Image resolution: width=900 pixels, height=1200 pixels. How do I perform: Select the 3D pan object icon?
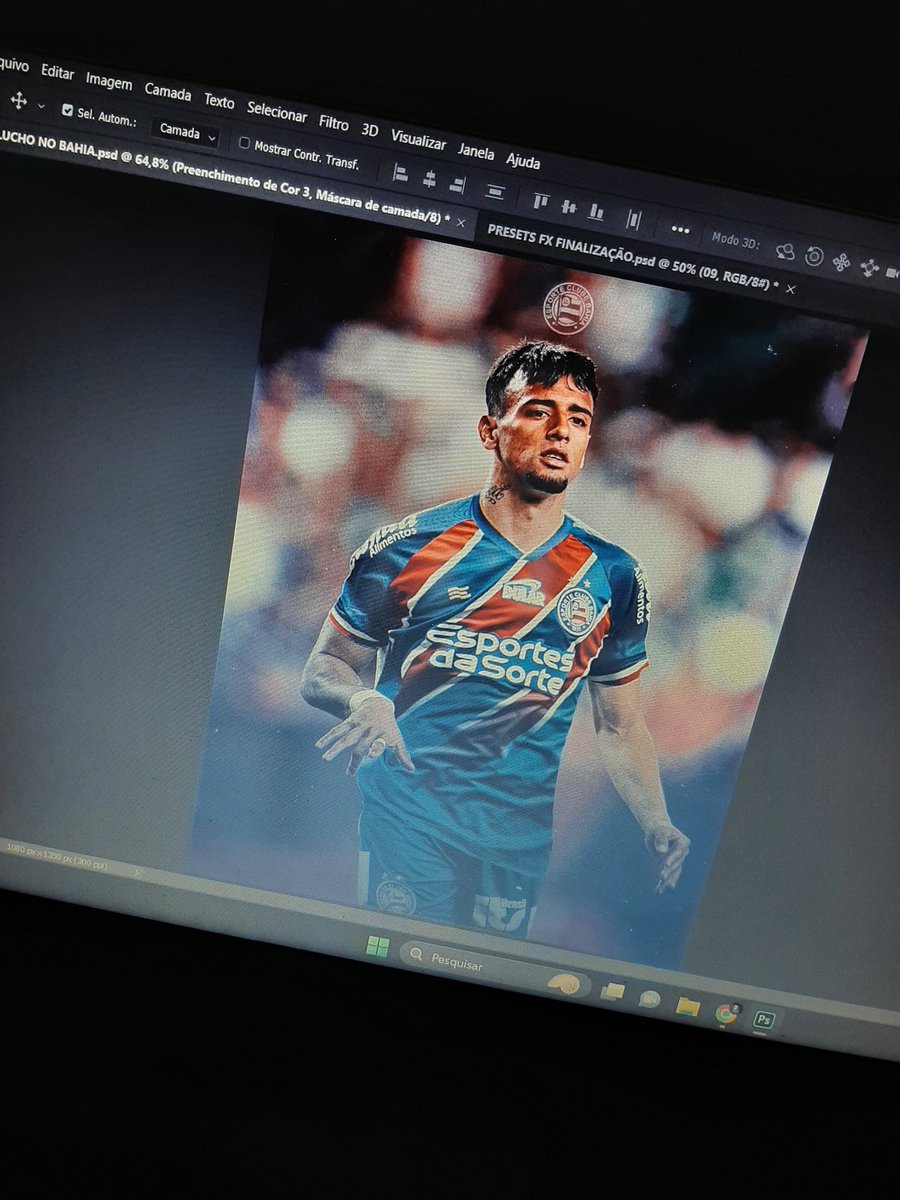click(841, 262)
